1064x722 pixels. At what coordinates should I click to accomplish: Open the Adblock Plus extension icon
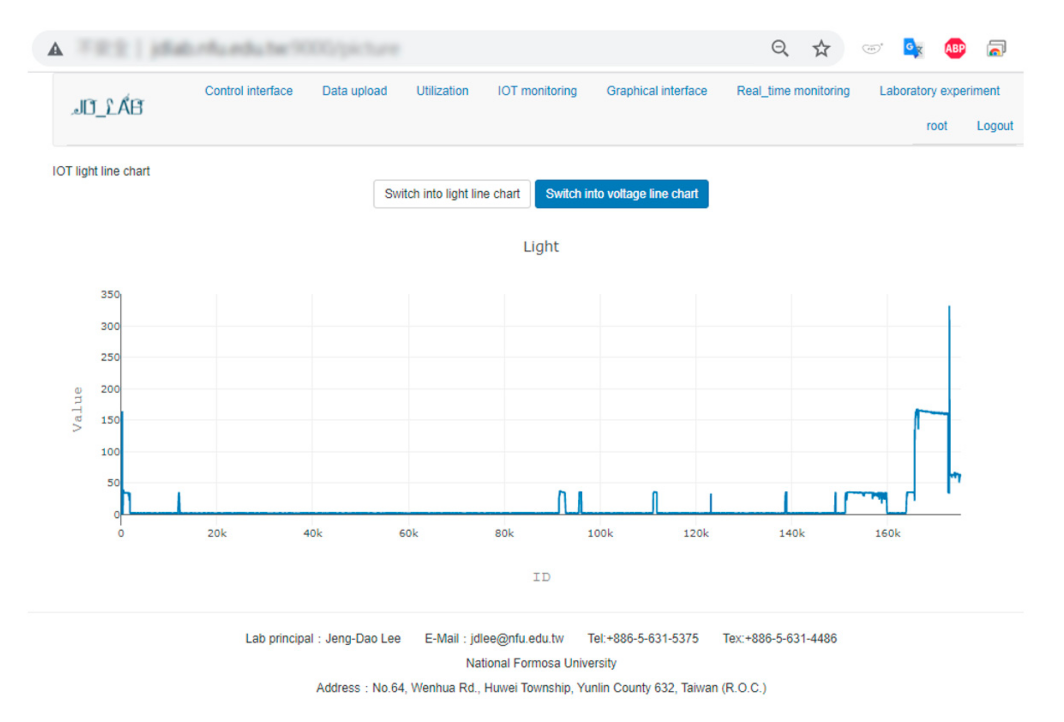point(955,48)
